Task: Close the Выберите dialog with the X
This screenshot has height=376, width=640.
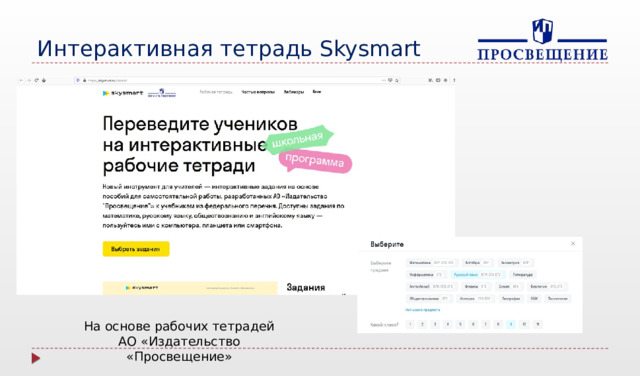Action: click(x=573, y=243)
